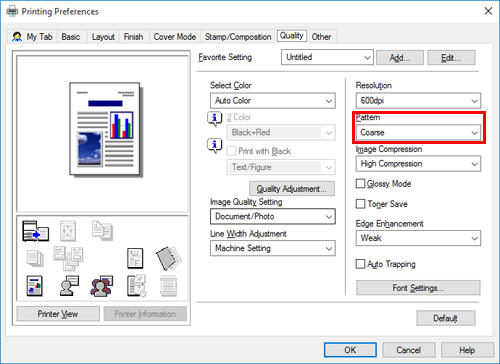The height and width of the screenshot is (364, 500).
Task: Click the single-person account track icon
Action: coord(69,286)
